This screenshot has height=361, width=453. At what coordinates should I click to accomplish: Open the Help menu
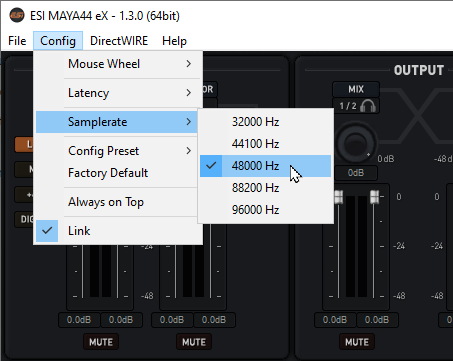point(174,41)
